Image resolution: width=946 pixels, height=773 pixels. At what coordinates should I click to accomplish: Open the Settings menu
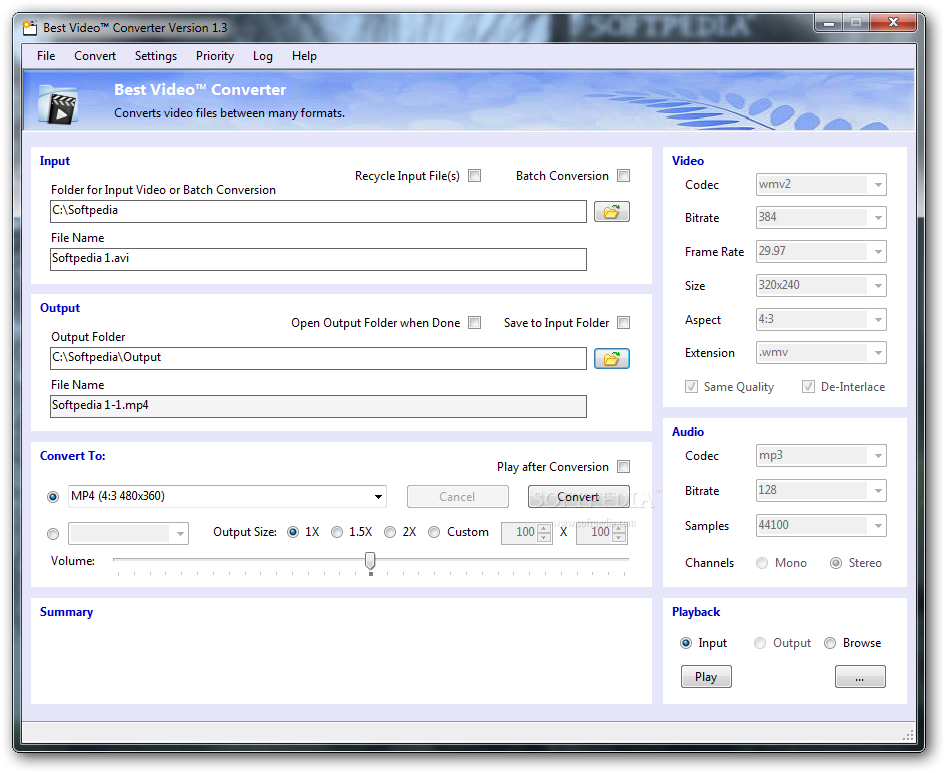tap(156, 56)
